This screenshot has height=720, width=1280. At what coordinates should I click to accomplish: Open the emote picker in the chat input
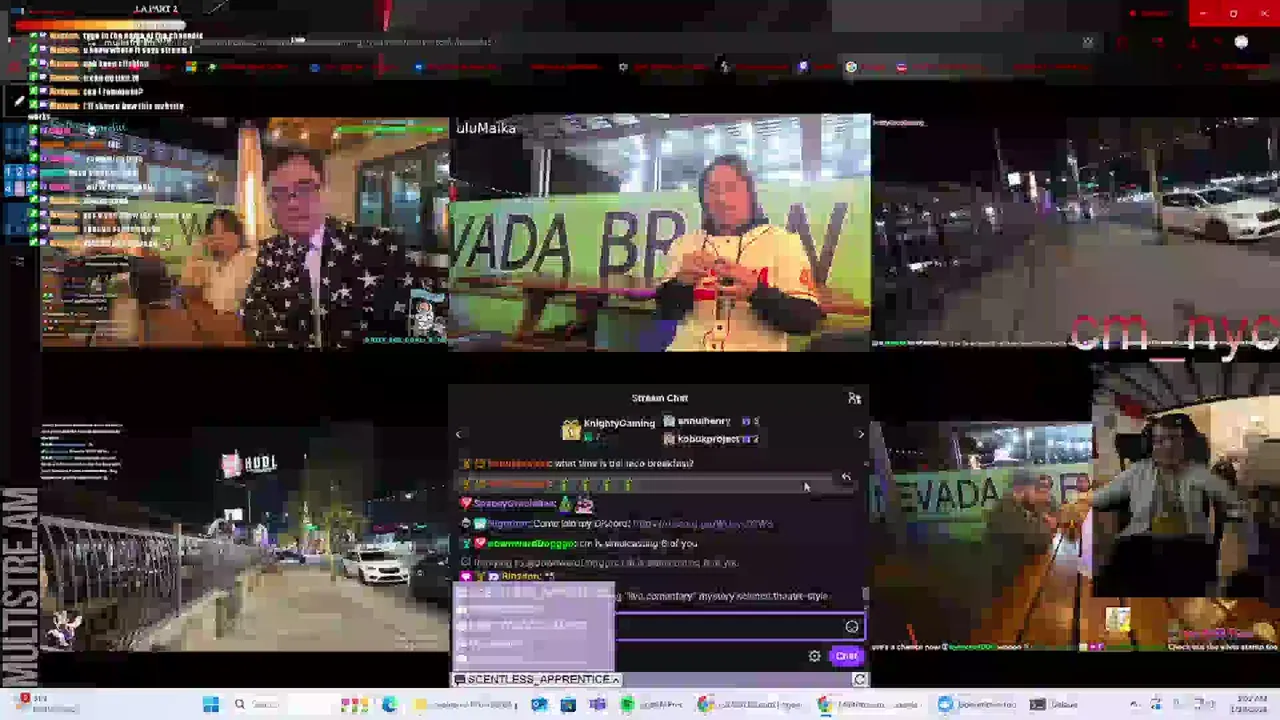852,627
